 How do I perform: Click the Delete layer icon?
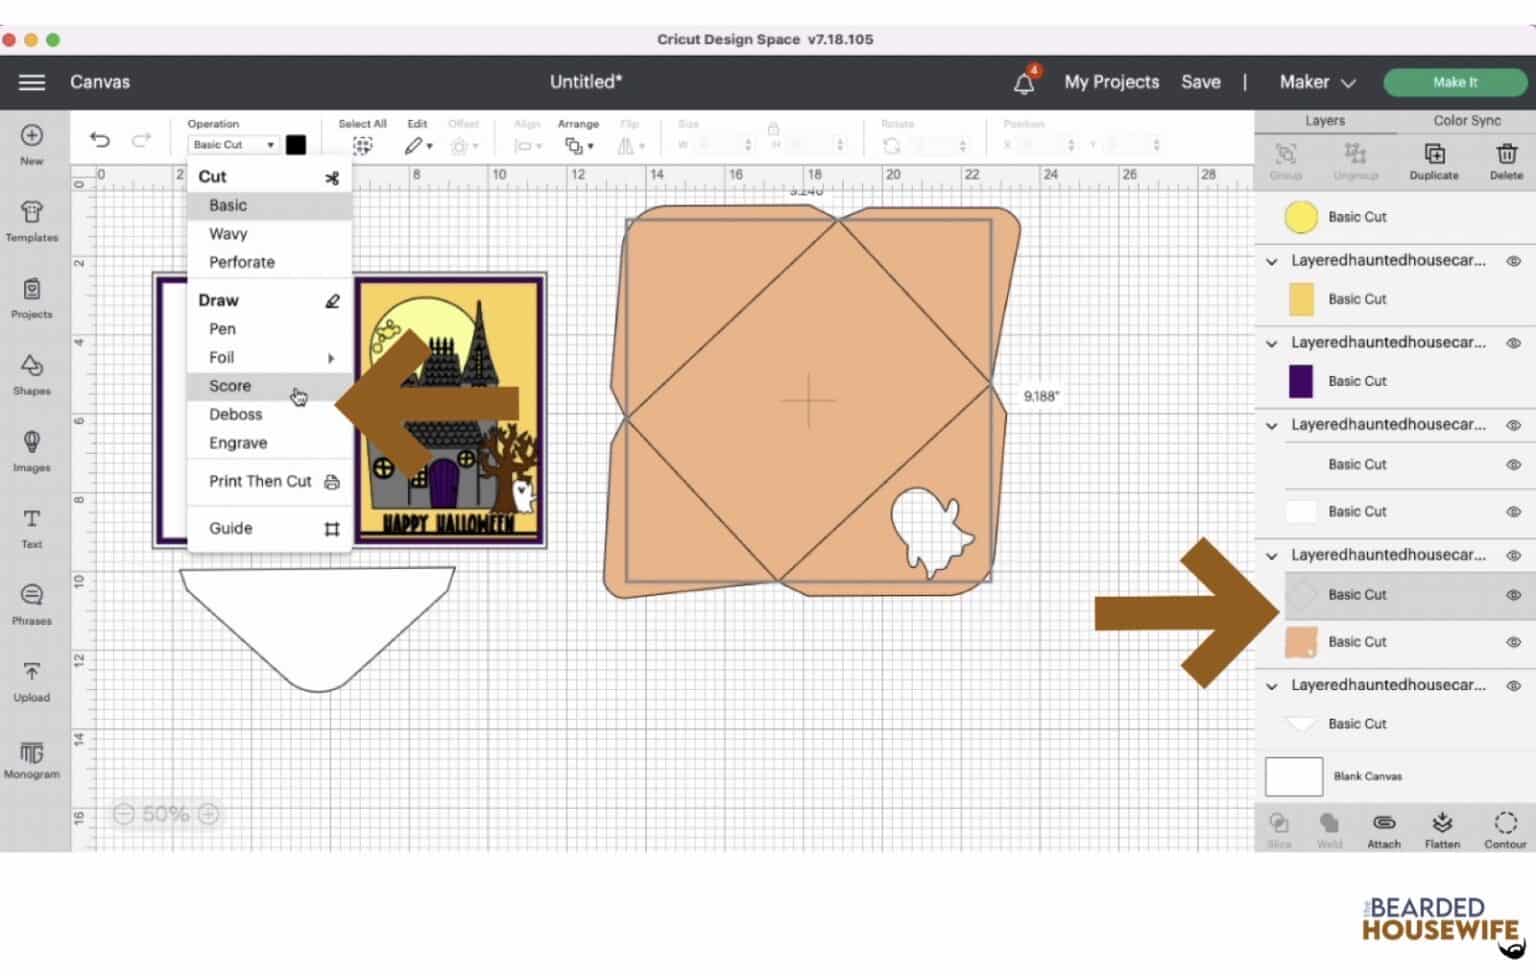point(1505,160)
